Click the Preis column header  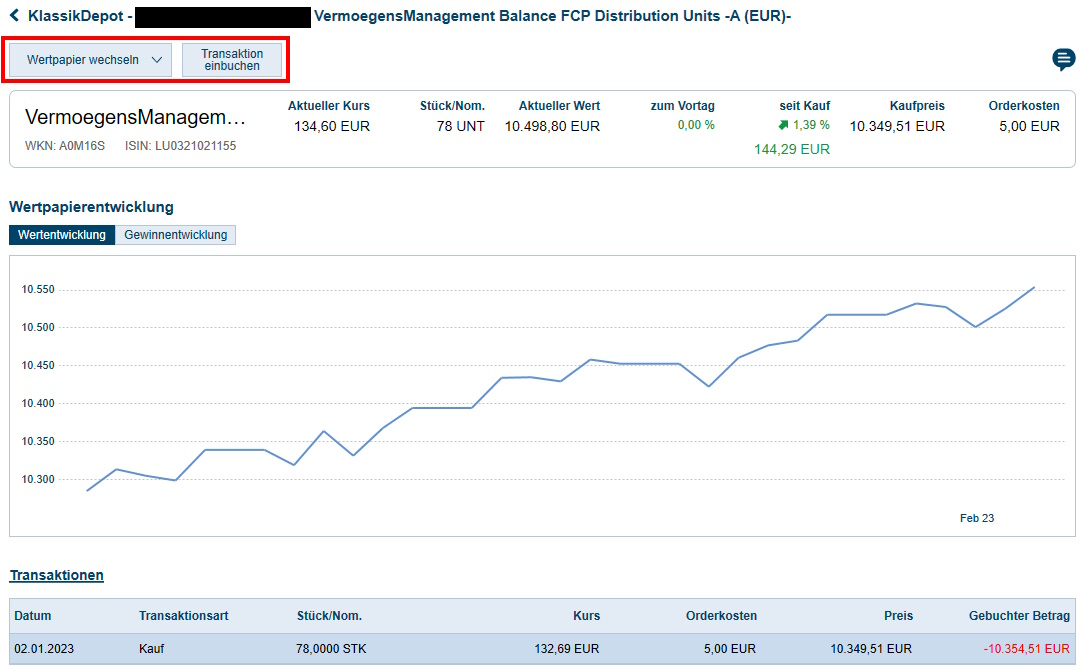[x=899, y=616]
